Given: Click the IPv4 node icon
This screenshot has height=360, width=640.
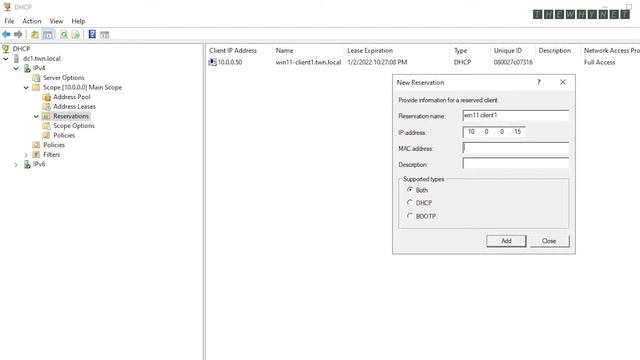Looking at the screenshot, I should [x=27, y=68].
